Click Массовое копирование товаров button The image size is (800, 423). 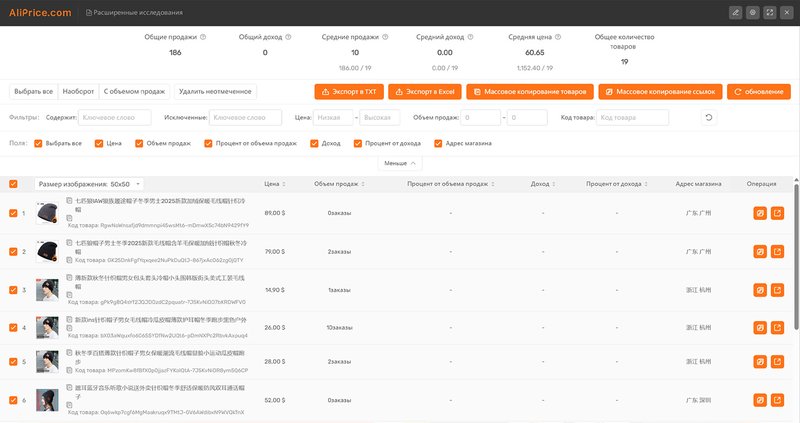click(530, 92)
